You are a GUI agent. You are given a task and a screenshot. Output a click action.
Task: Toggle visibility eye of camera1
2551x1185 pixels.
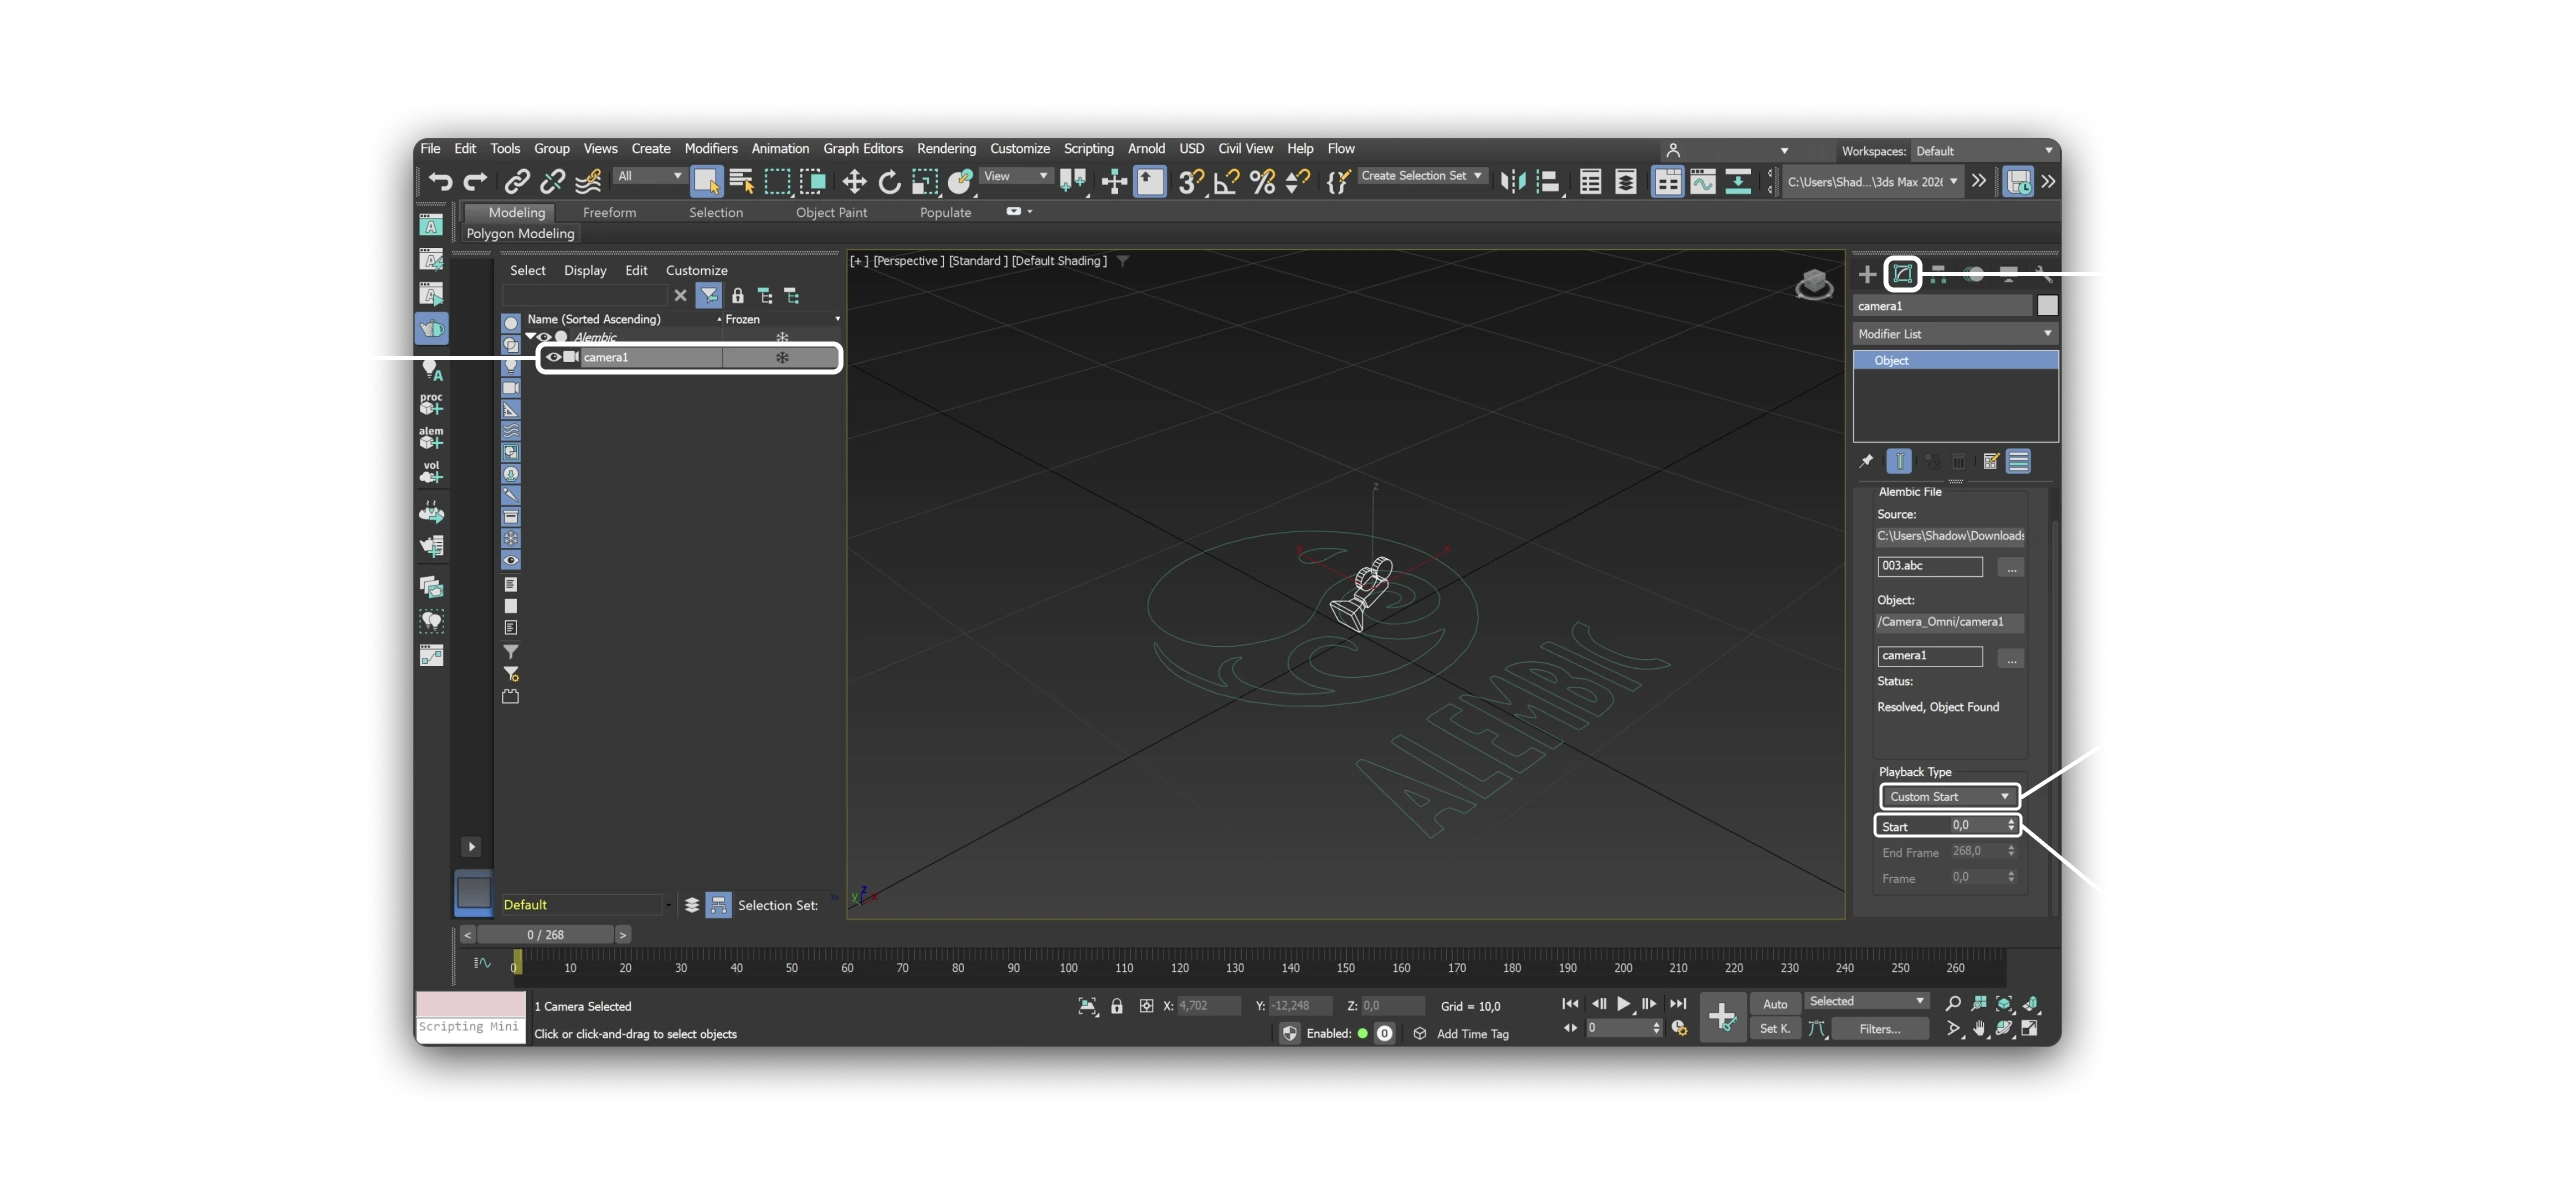553,357
